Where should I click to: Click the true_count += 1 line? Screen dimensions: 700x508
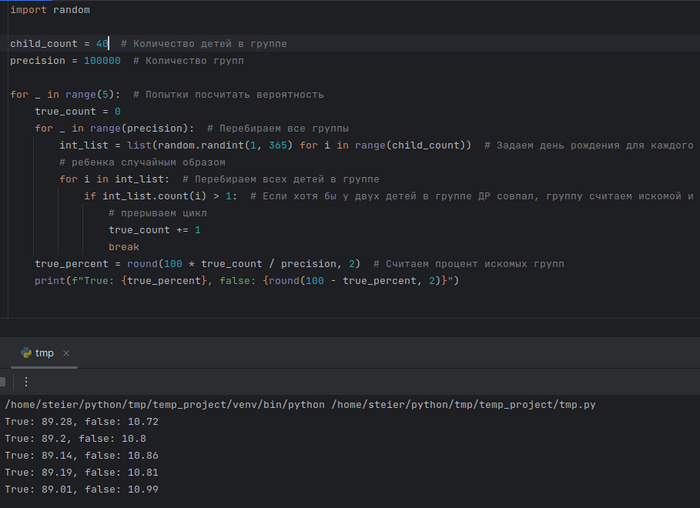pos(155,230)
